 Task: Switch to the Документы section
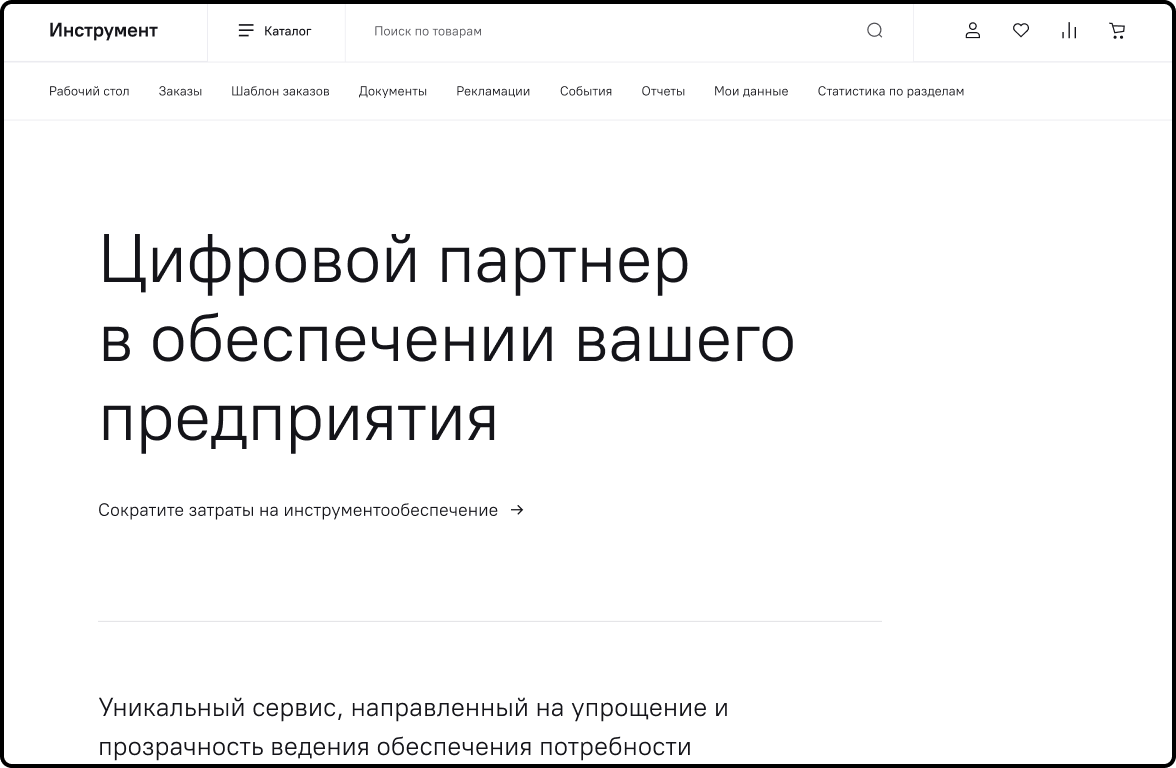click(393, 92)
